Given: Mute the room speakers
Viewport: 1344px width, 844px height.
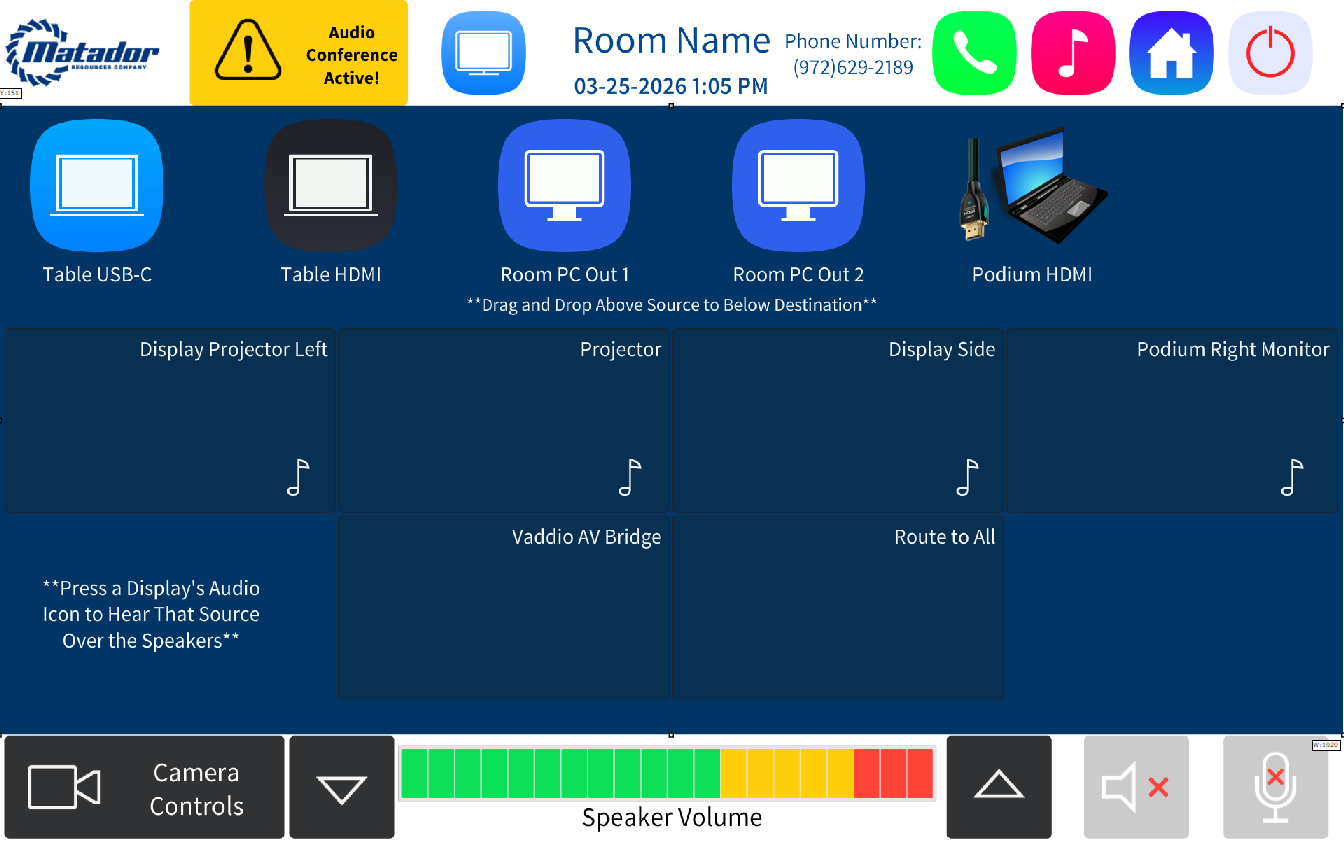Looking at the screenshot, I should click(1136, 787).
